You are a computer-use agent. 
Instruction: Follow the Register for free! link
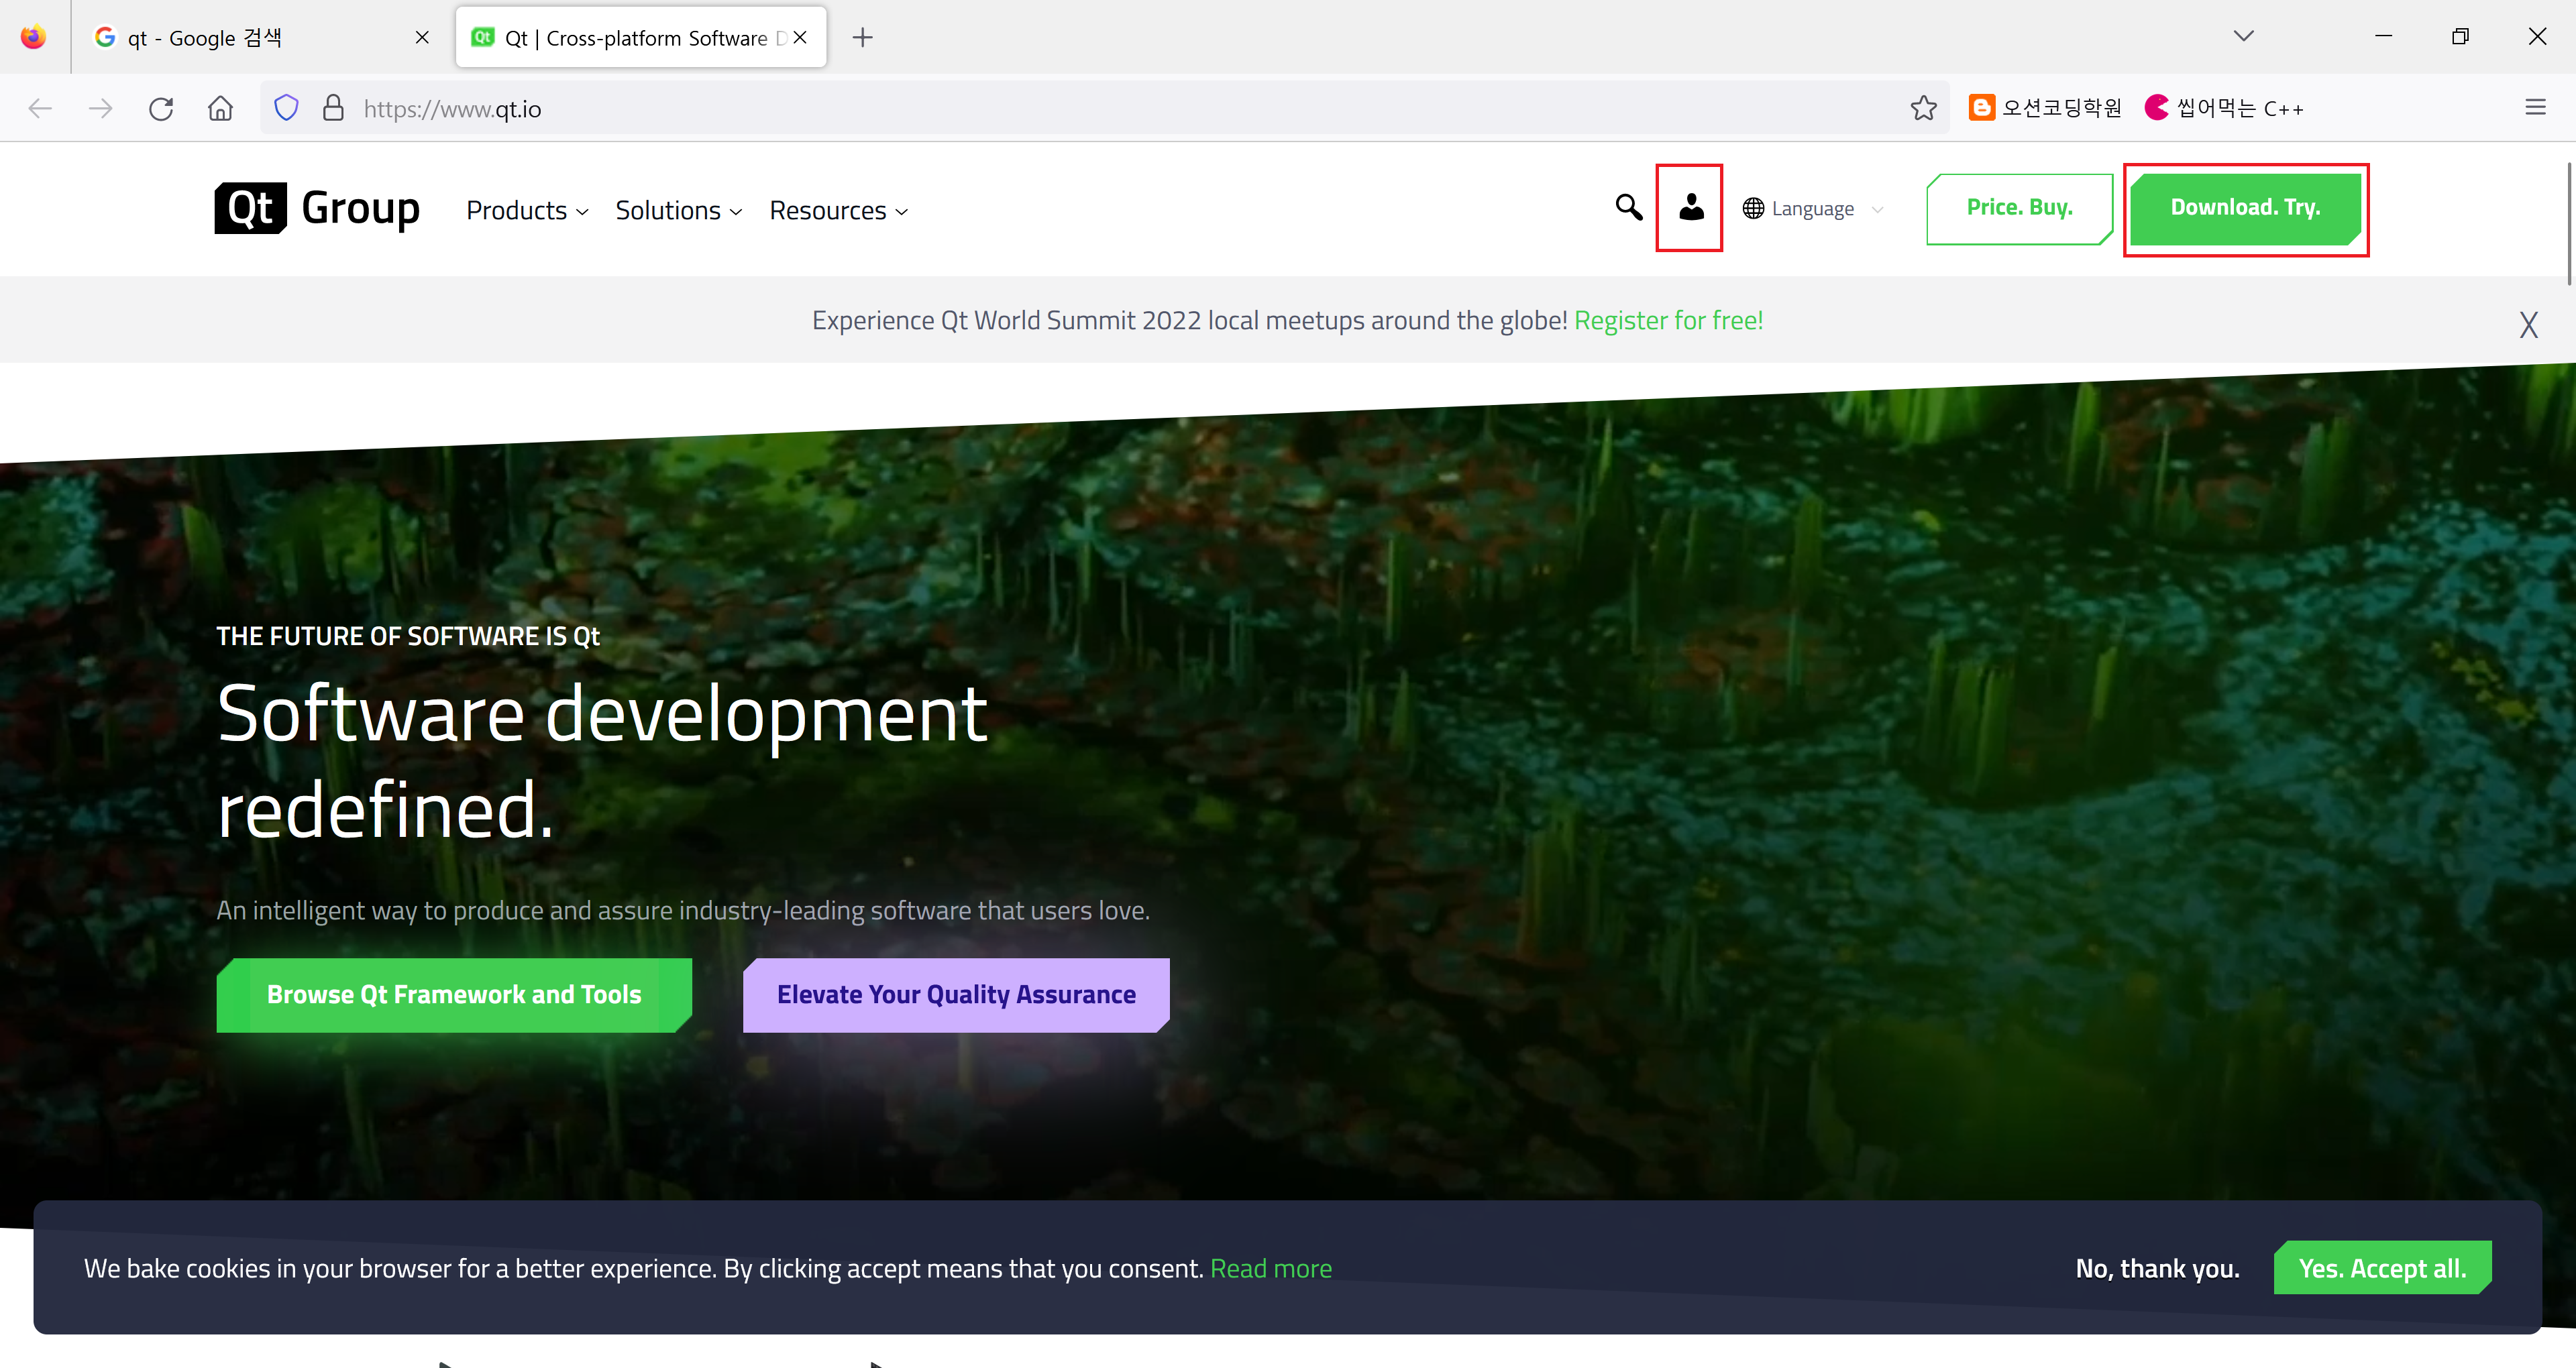click(x=1668, y=320)
